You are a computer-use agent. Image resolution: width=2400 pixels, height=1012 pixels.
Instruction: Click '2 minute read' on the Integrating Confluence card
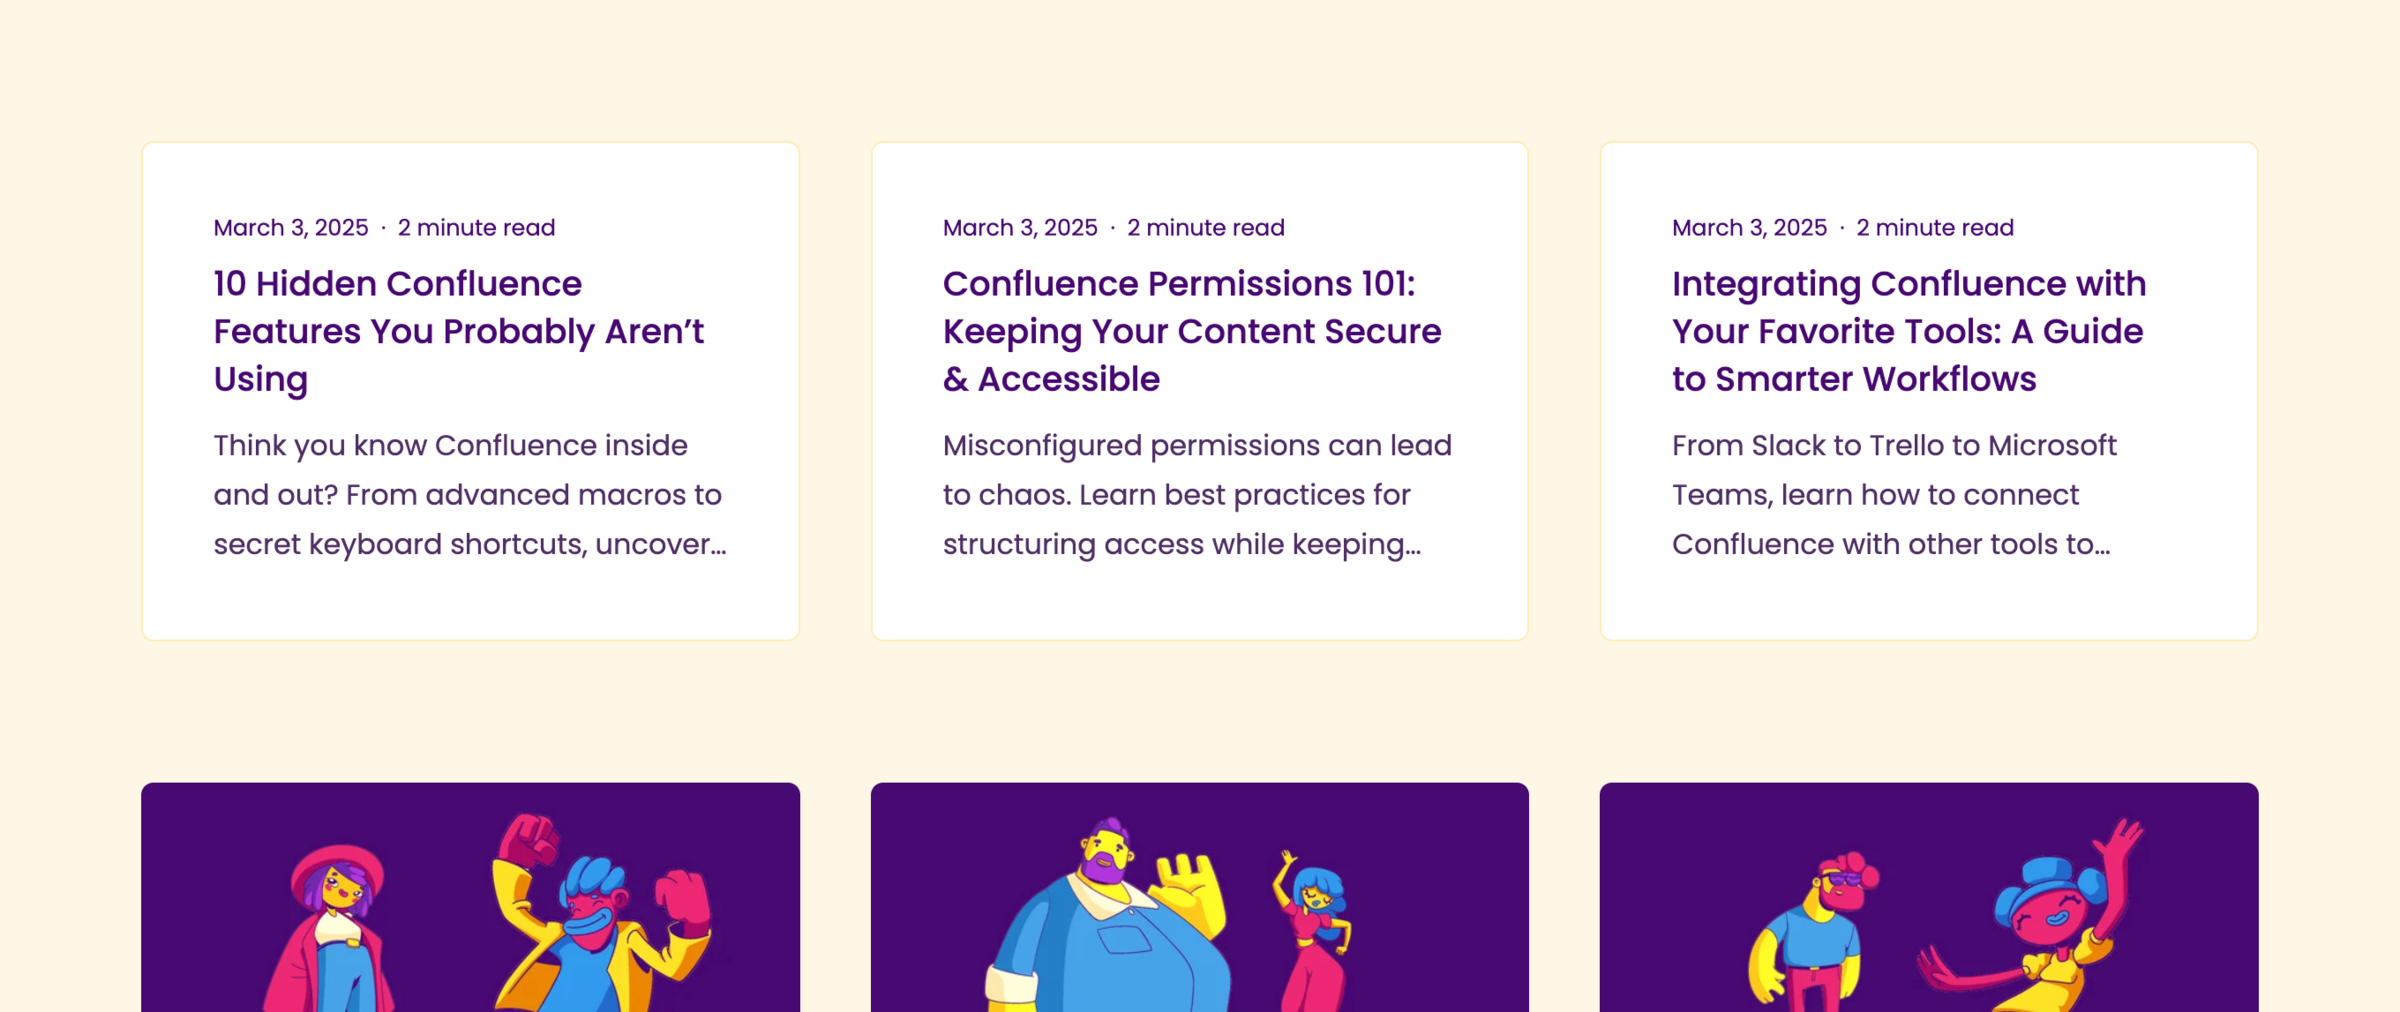coord(1934,228)
